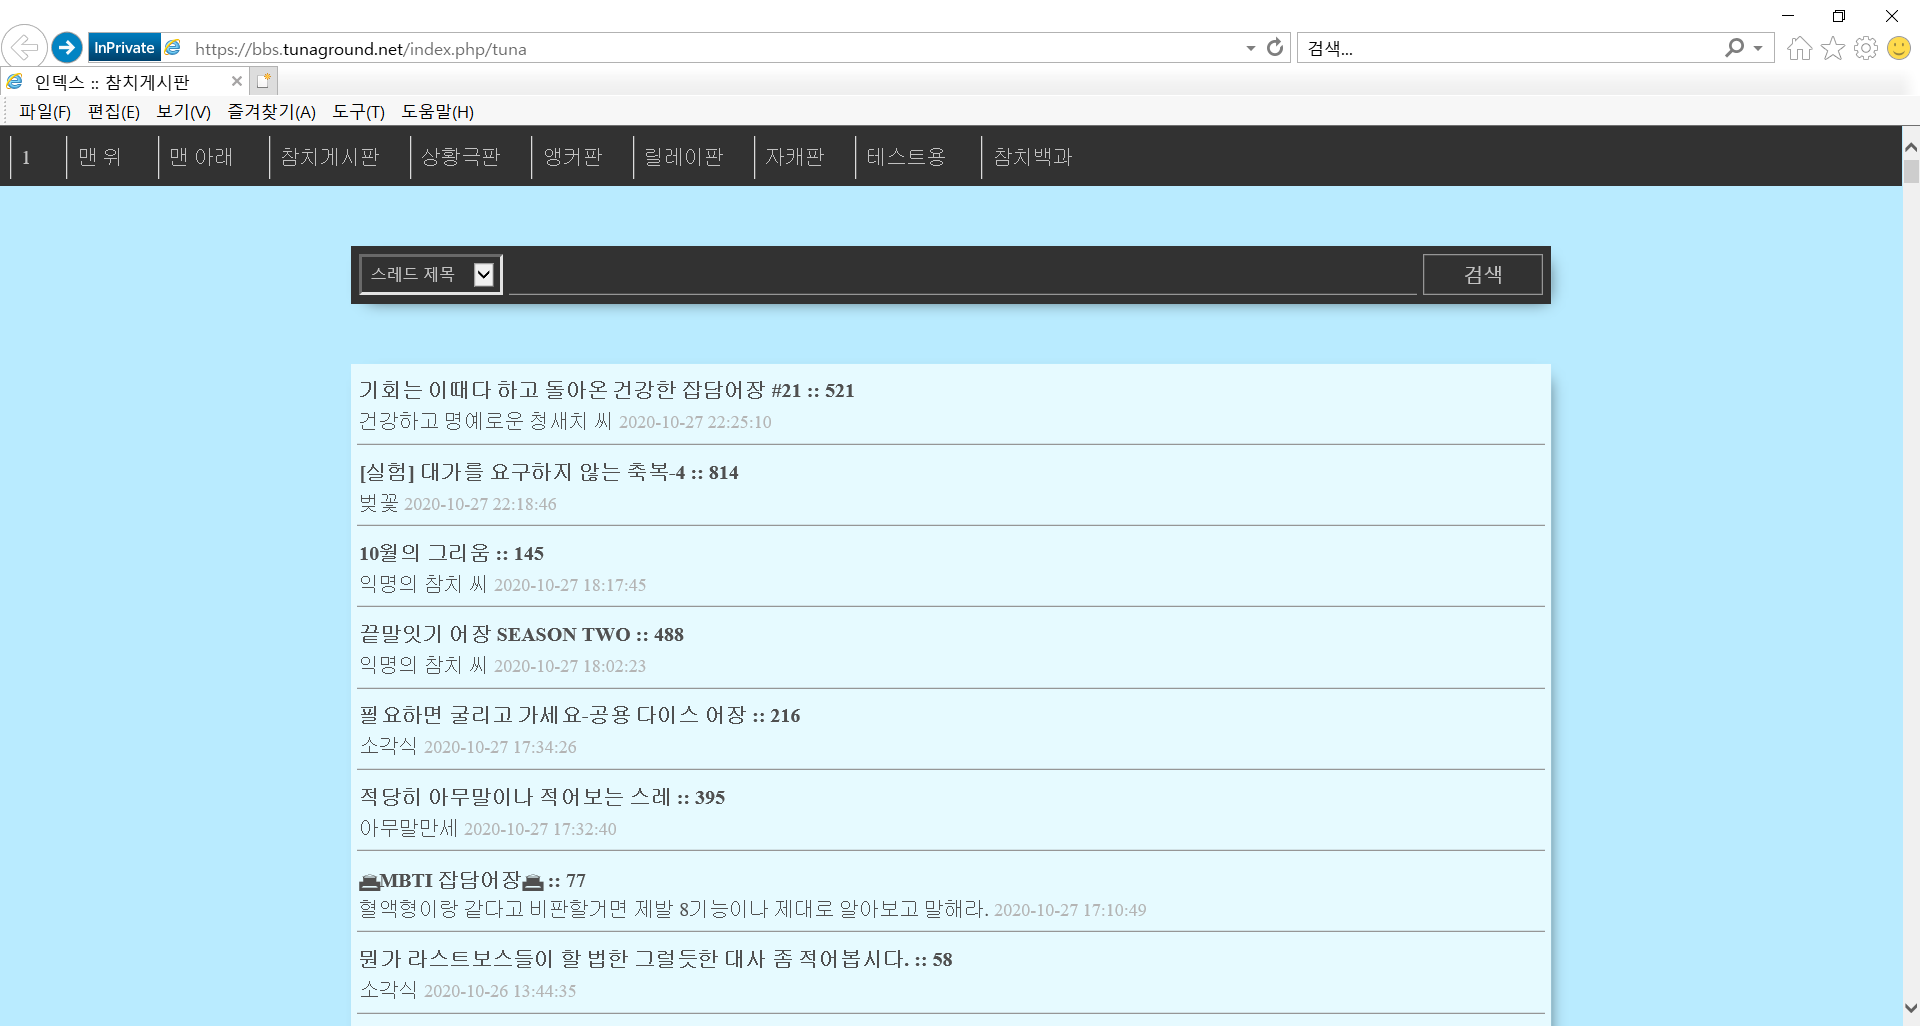Open the Tools gear icon
This screenshot has width=1920, height=1026.
pyautogui.click(x=1866, y=48)
